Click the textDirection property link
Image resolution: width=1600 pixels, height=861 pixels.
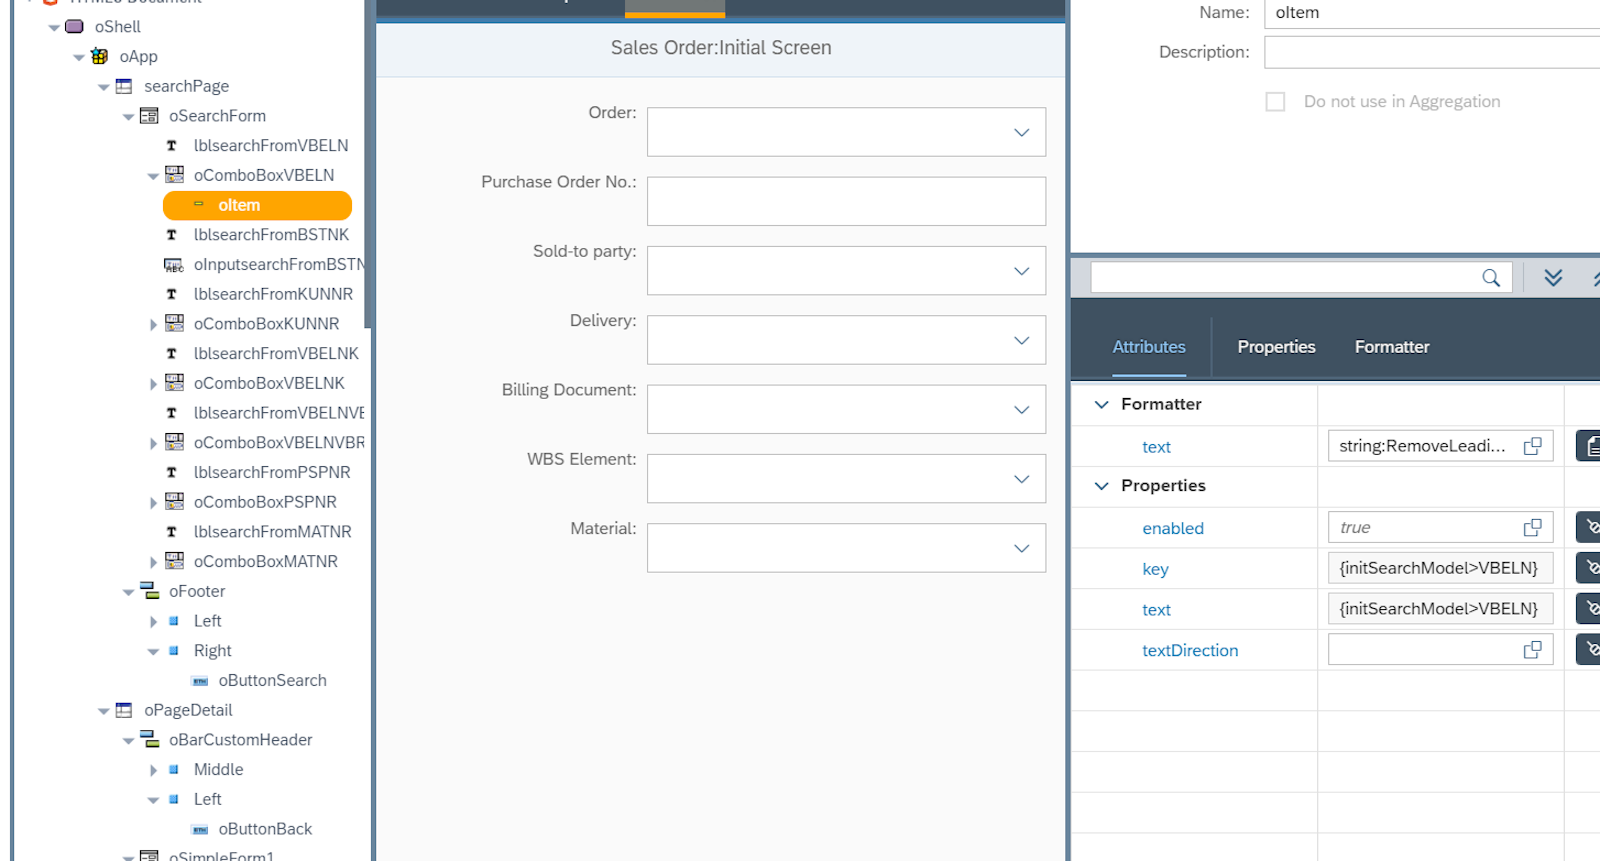[1190, 650]
